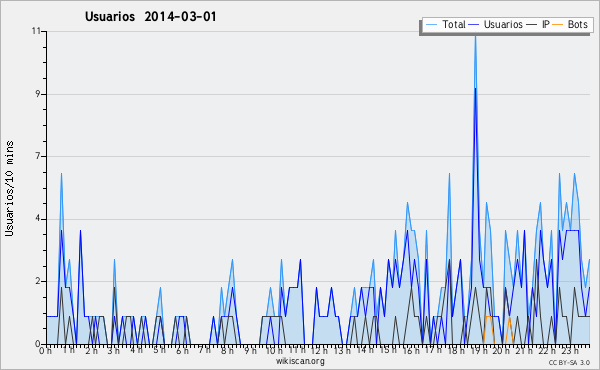Select the 'IP' legend entry
600x370 pixels.
point(538,24)
